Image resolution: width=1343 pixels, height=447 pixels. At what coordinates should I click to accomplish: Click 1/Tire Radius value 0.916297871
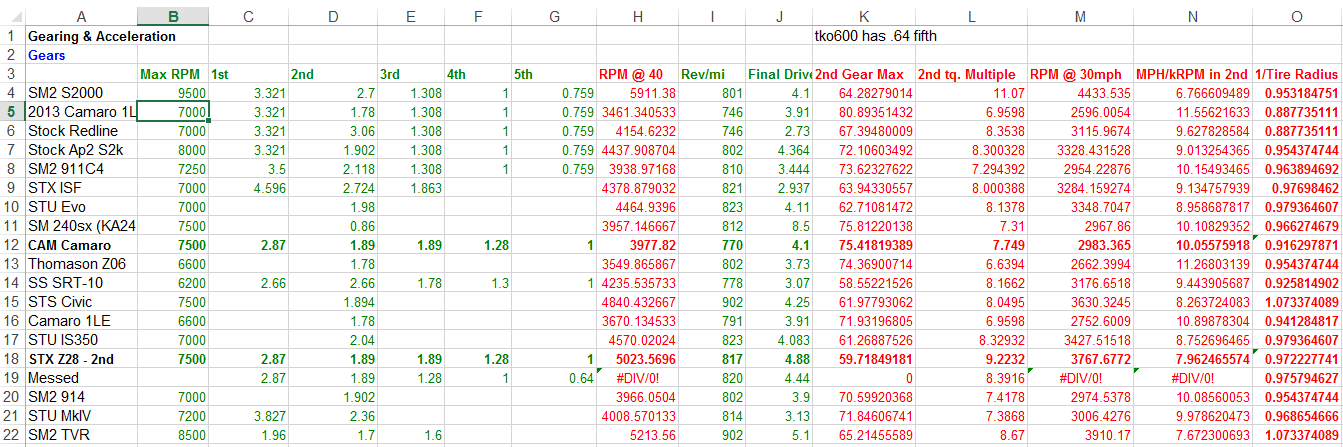(1297, 246)
